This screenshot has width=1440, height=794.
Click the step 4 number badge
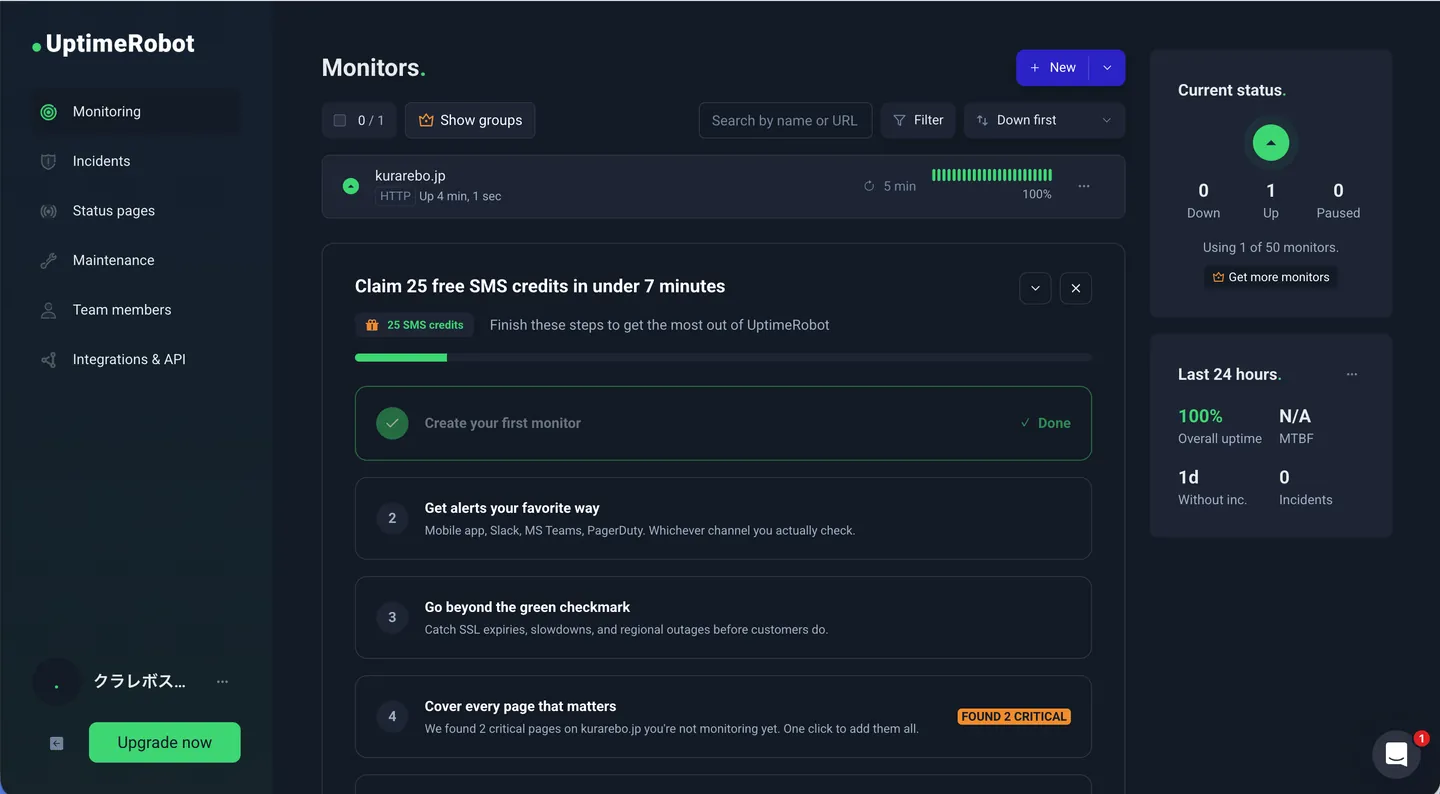(x=392, y=716)
